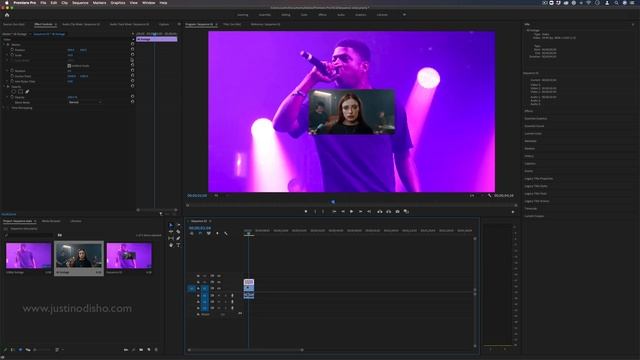Screen dimensions: 640x360
Task: Toggle the Uniform Scale checkbox
Action: coord(69,66)
